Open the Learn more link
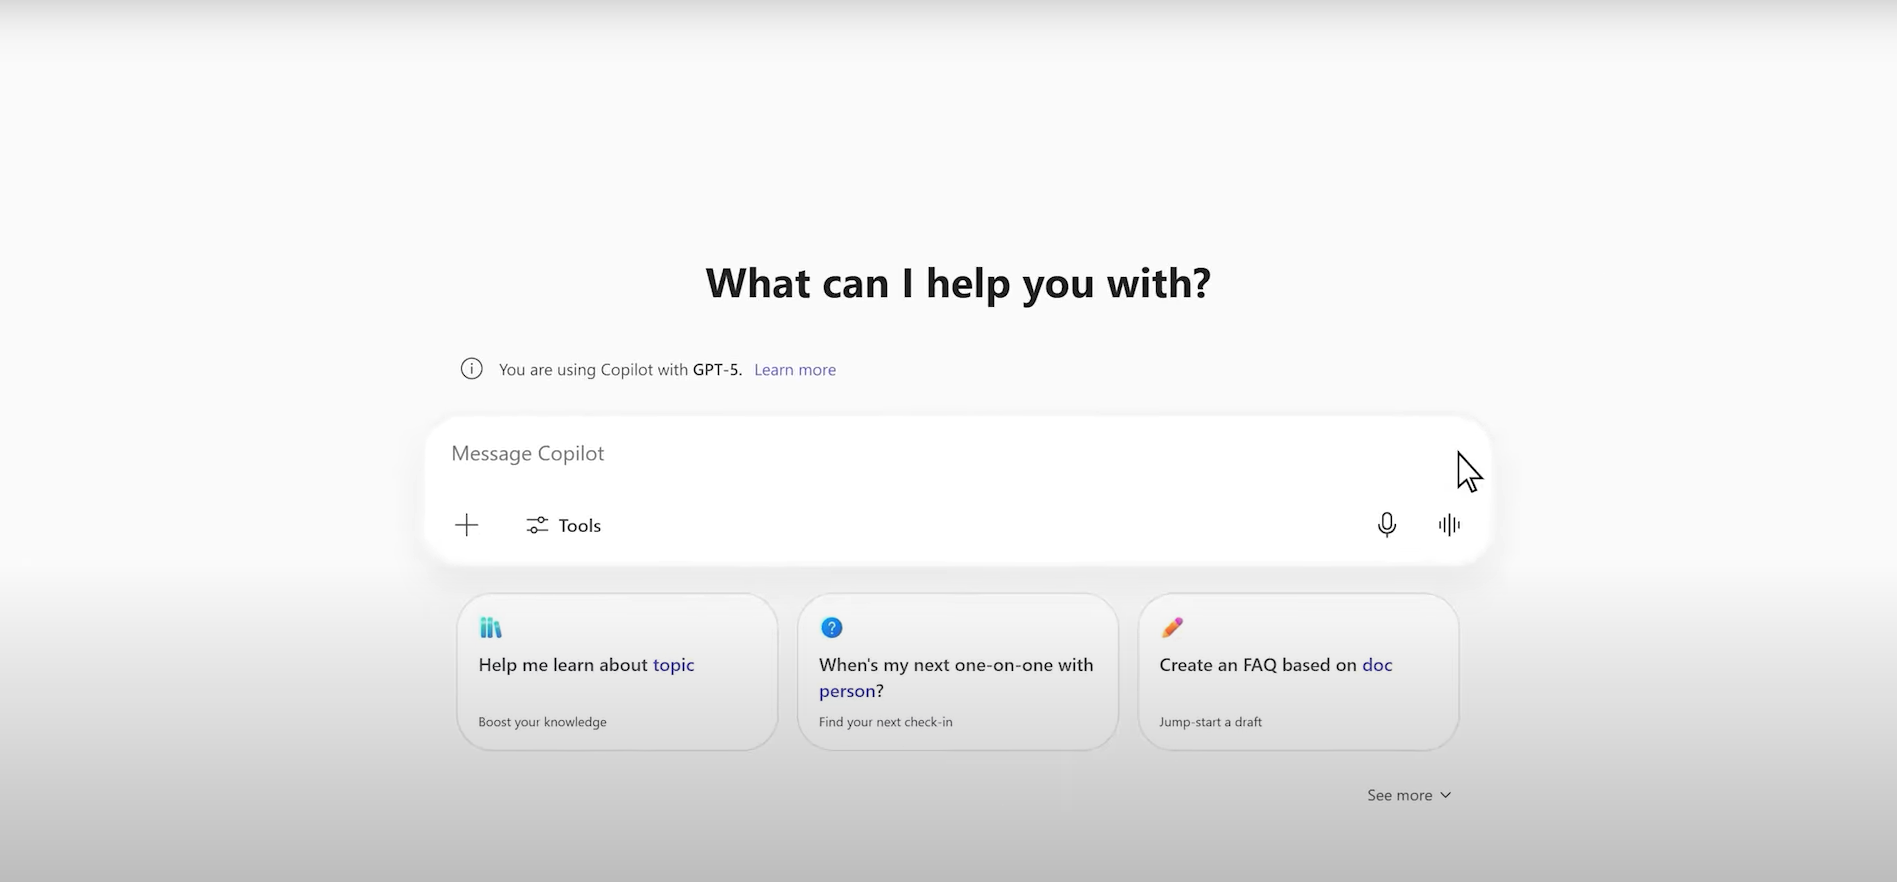This screenshot has width=1897, height=882. (794, 370)
